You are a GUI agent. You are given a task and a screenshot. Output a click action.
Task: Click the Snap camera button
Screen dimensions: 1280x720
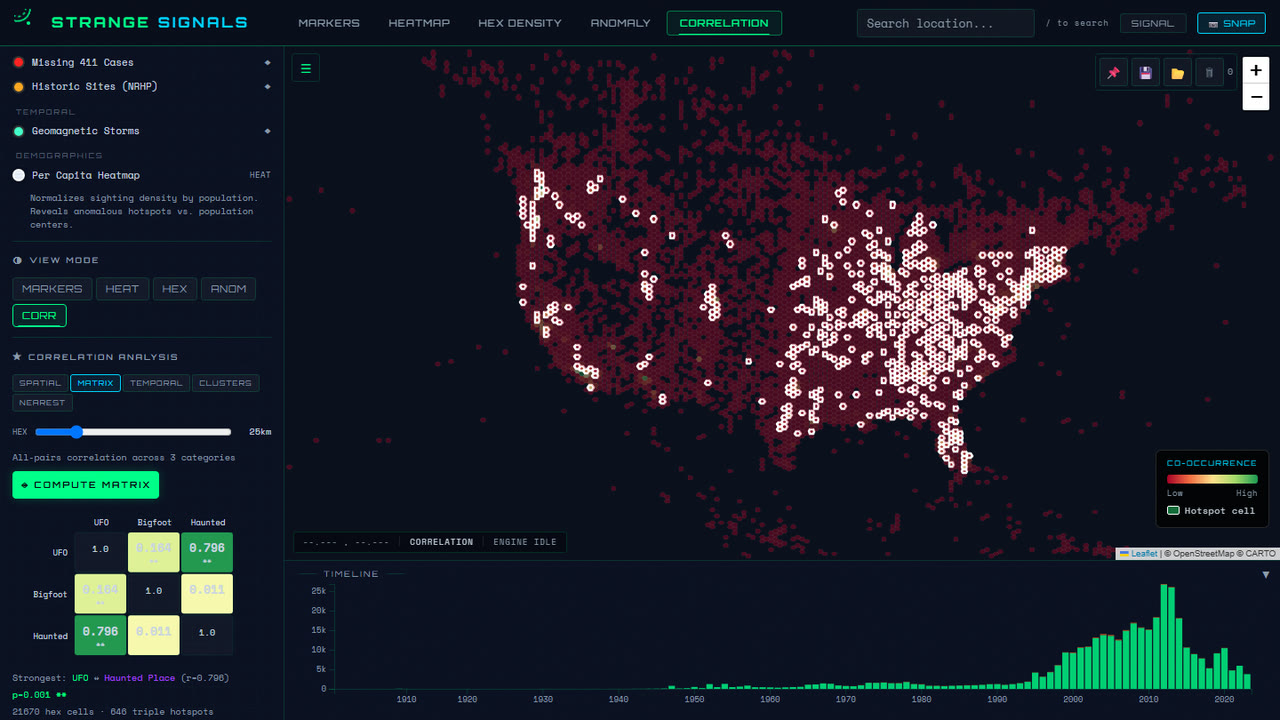coord(1231,23)
